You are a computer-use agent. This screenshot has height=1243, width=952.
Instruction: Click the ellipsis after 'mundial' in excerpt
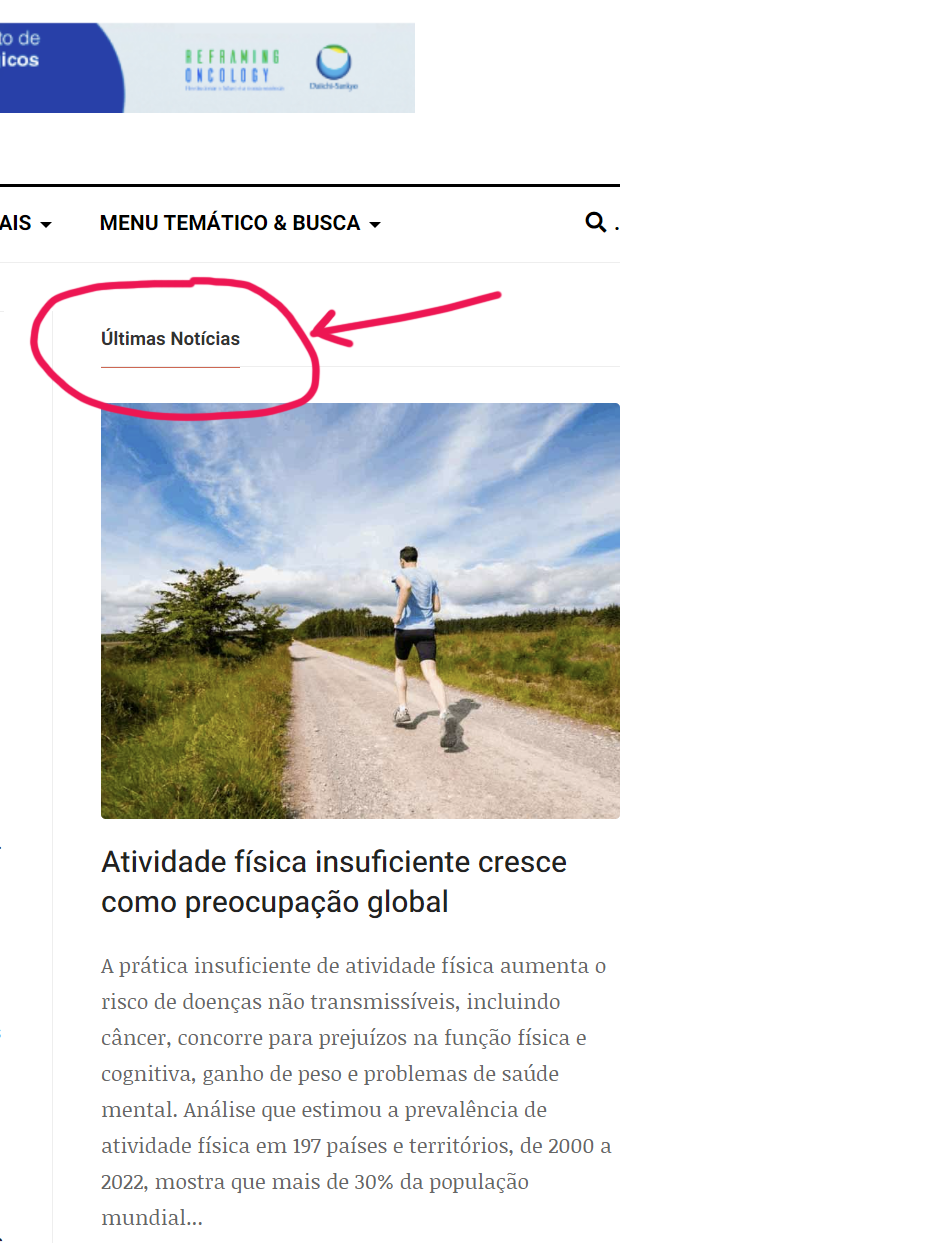(x=195, y=1219)
